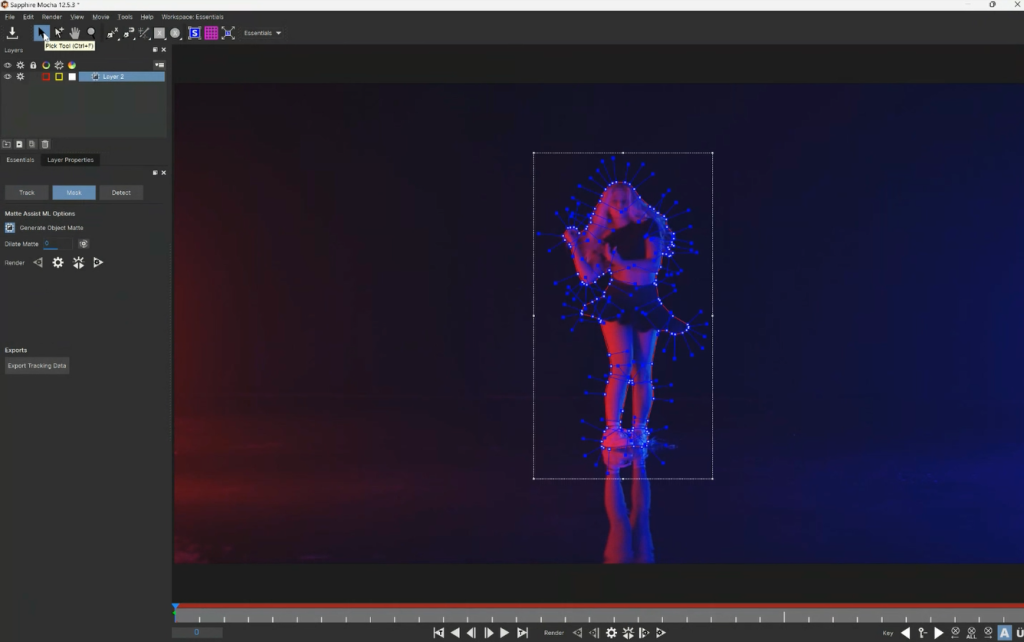Click Layer 2 red color swatch
Viewport: 1024px width, 642px height.
[46, 77]
